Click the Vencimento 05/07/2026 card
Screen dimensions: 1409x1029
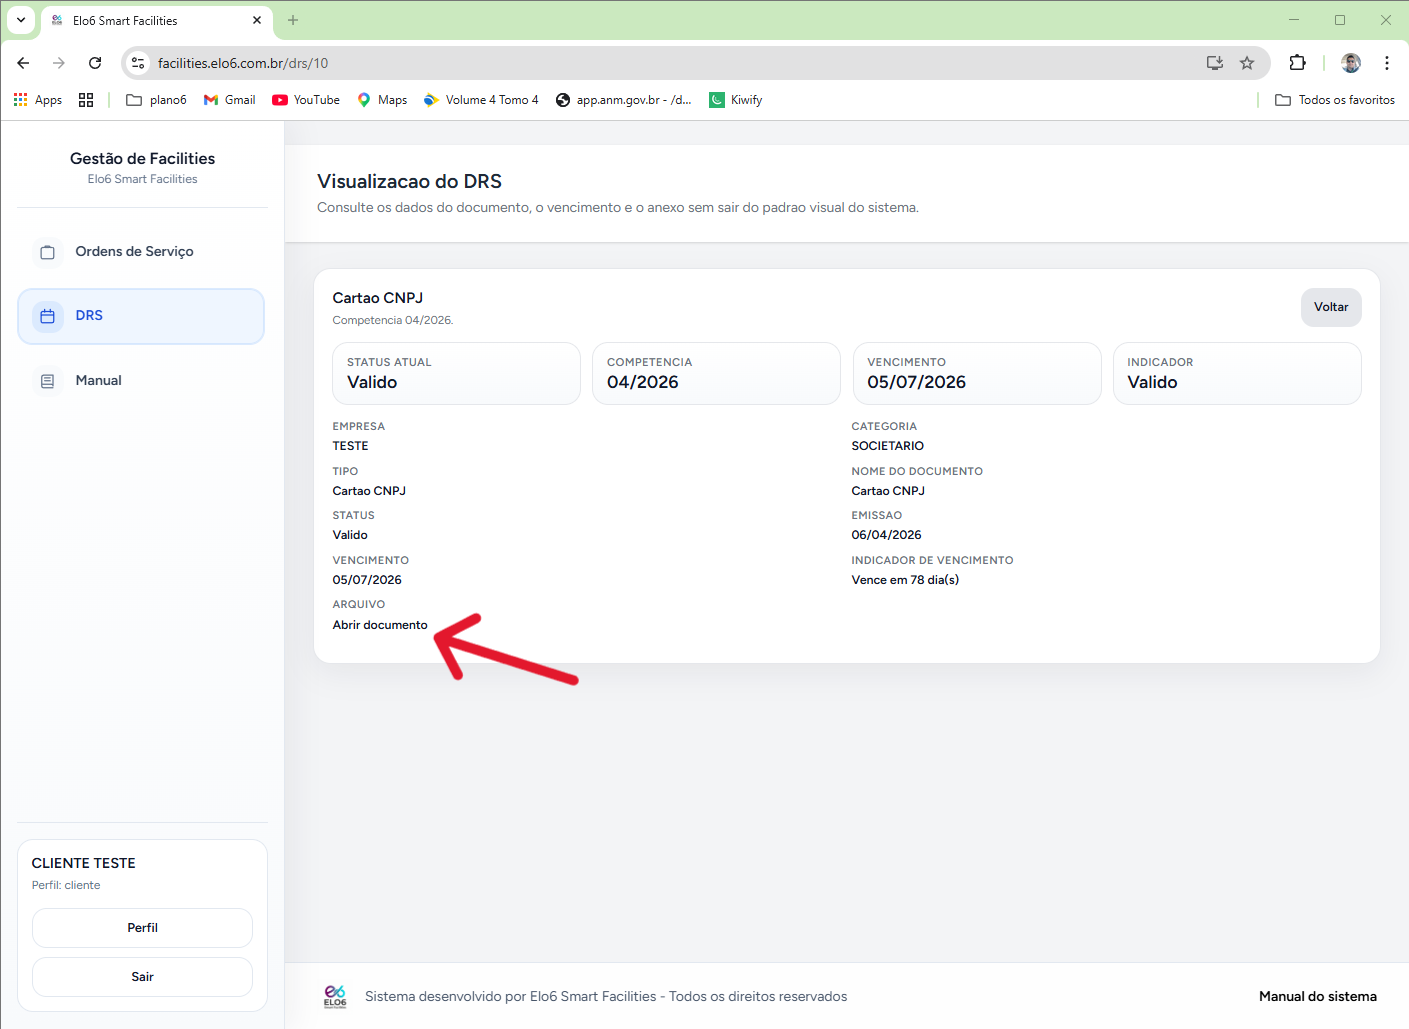pyautogui.click(x=977, y=373)
